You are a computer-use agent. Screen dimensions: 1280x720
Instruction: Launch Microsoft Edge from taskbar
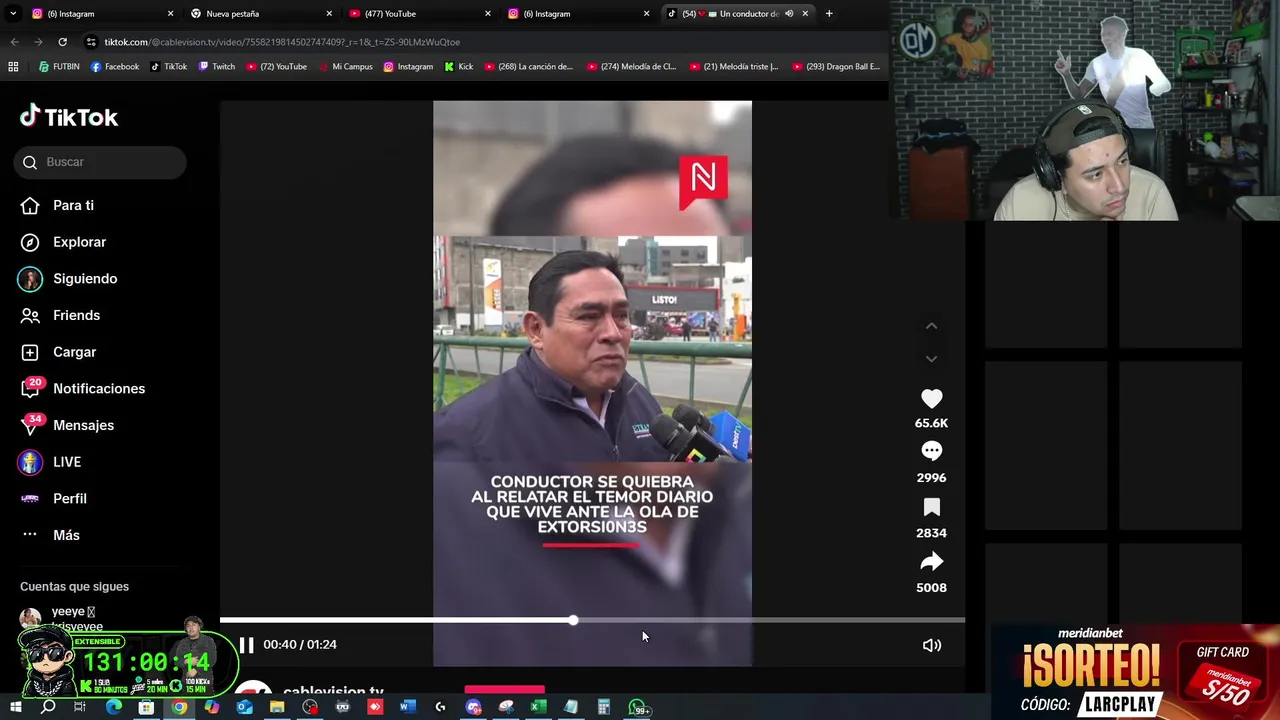point(113,707)
